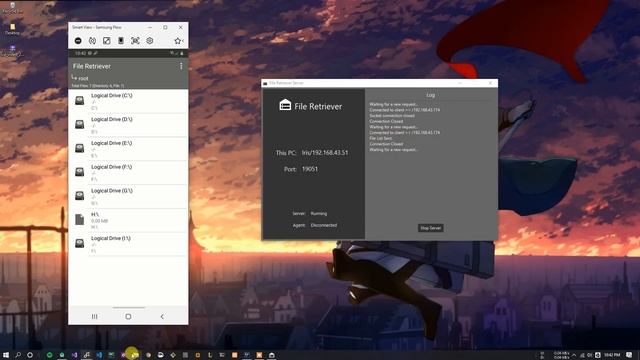
Task: Tap the Android home button
Action: (128, 316)
